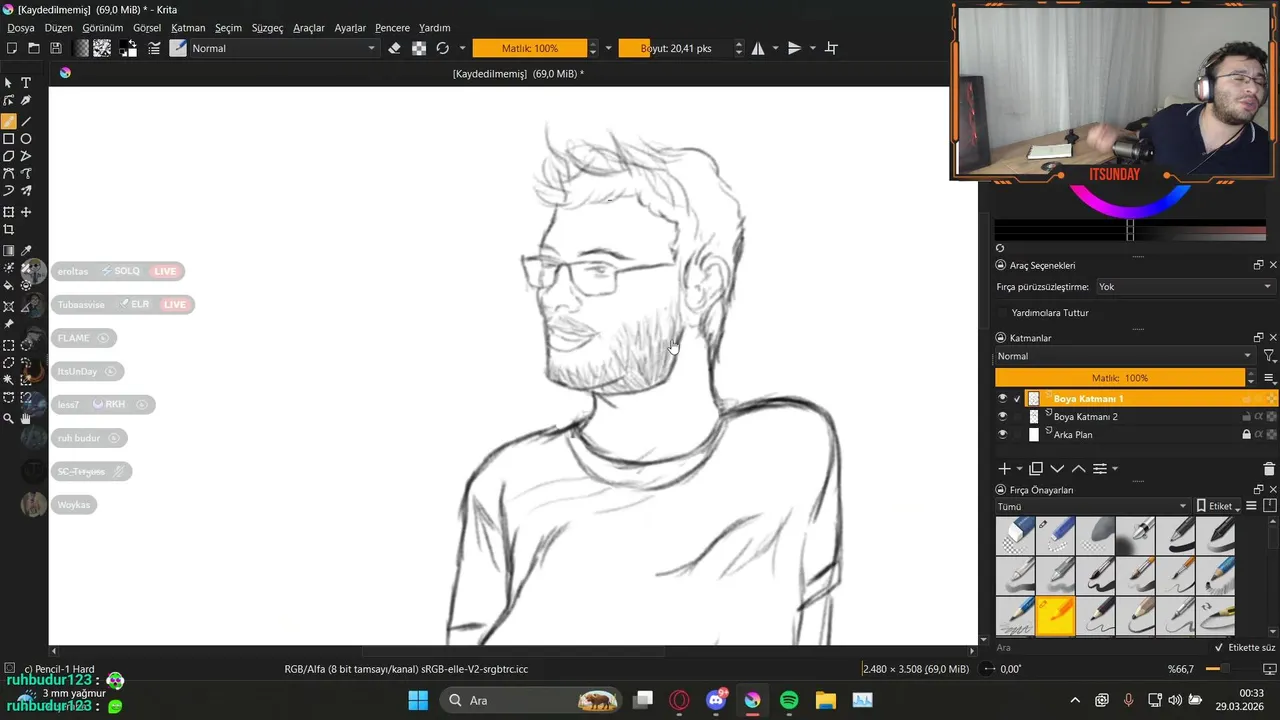The width and height of the screenshot is (1280, 720).
Task: Save the document via toolbar icon
Action: tap(56, 48)
